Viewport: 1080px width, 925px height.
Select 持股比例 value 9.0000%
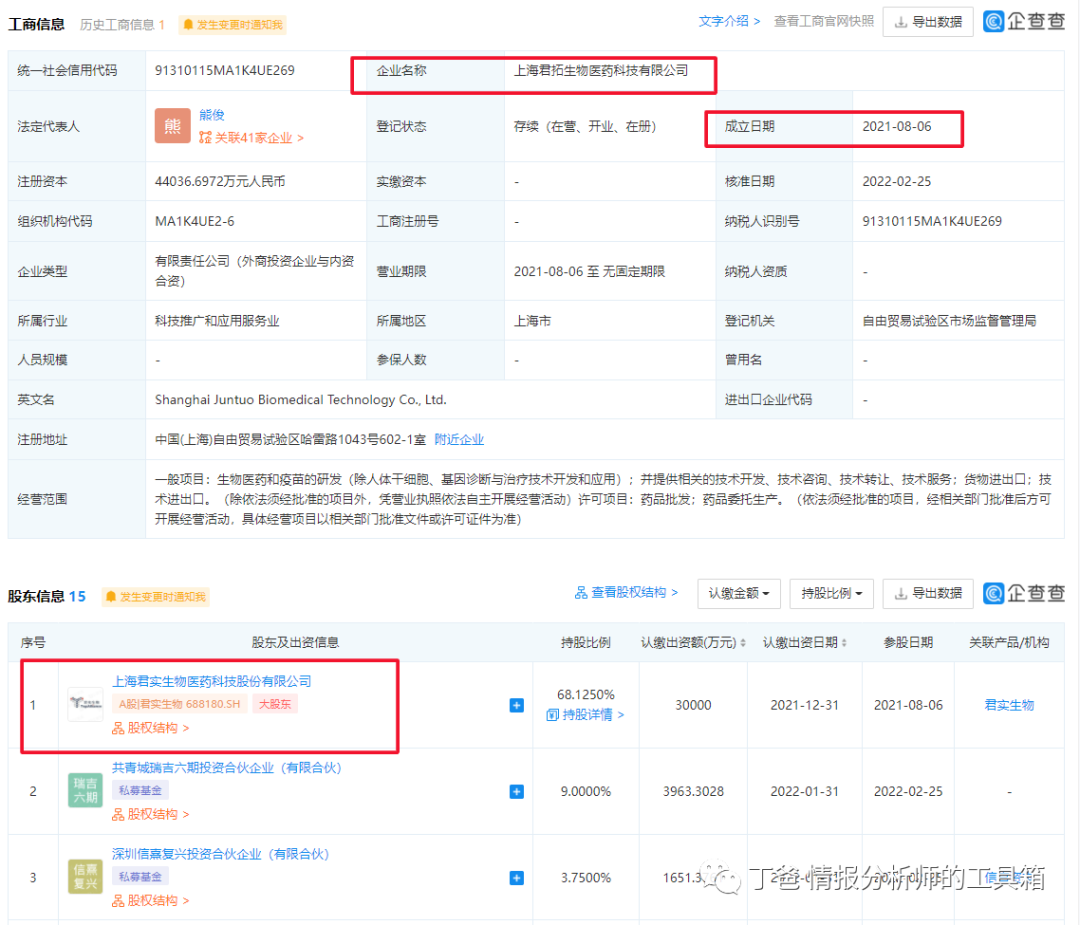click(585, 791)
